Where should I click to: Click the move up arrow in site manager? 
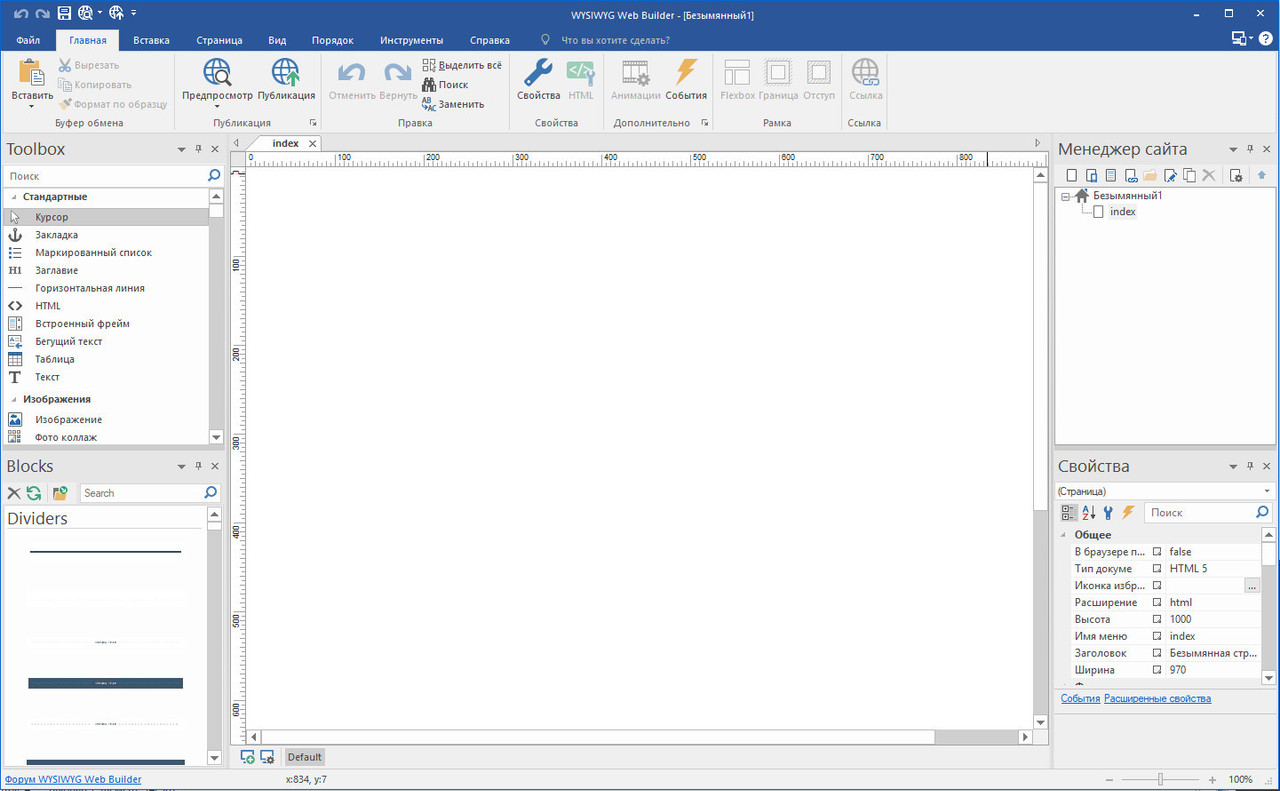pos(1262,176)
